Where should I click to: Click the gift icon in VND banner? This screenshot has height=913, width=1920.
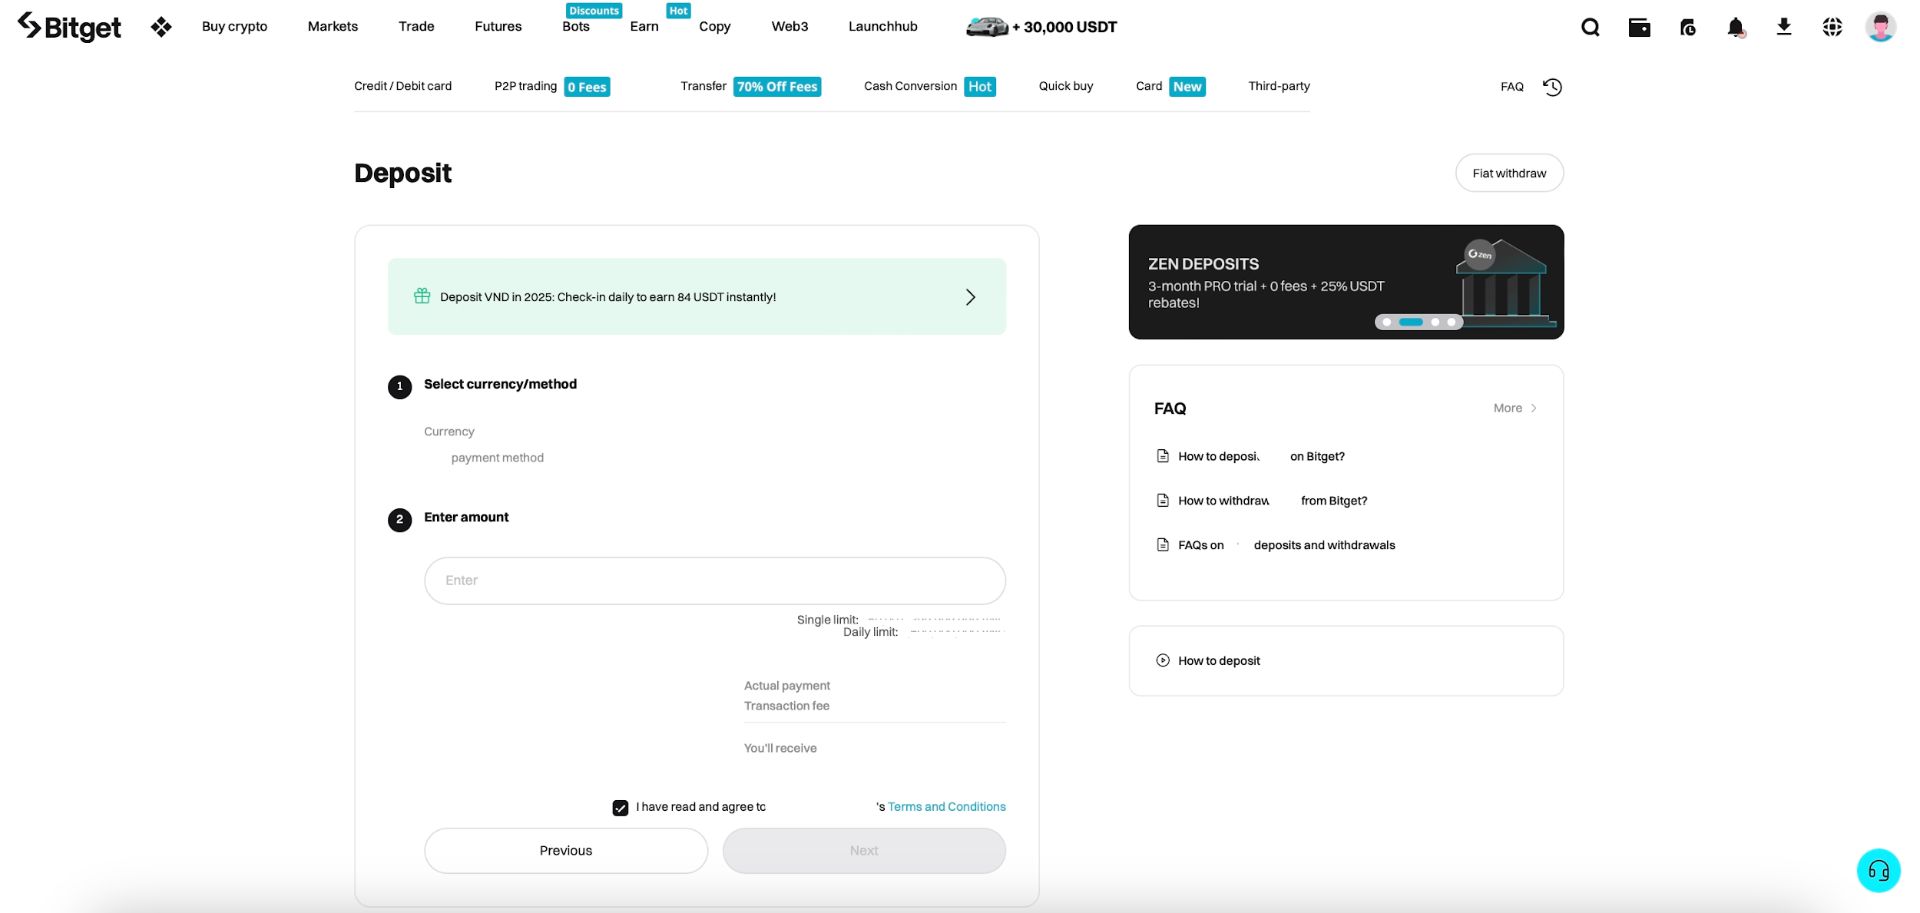(x=422, y=296)
